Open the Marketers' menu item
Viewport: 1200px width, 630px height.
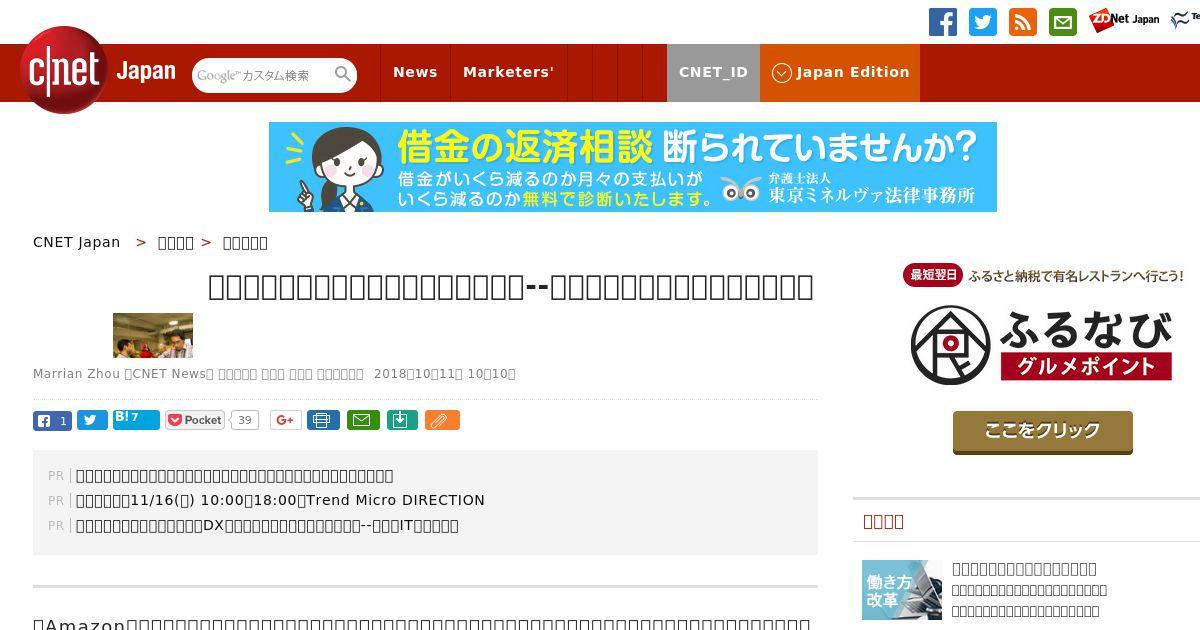pos(508,72)
